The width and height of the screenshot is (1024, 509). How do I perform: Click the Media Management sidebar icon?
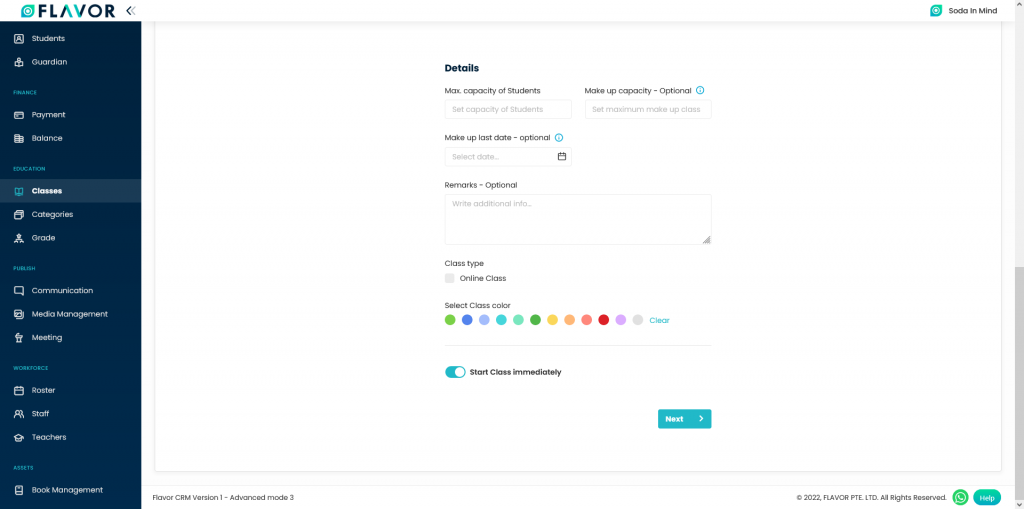[19, 314]
